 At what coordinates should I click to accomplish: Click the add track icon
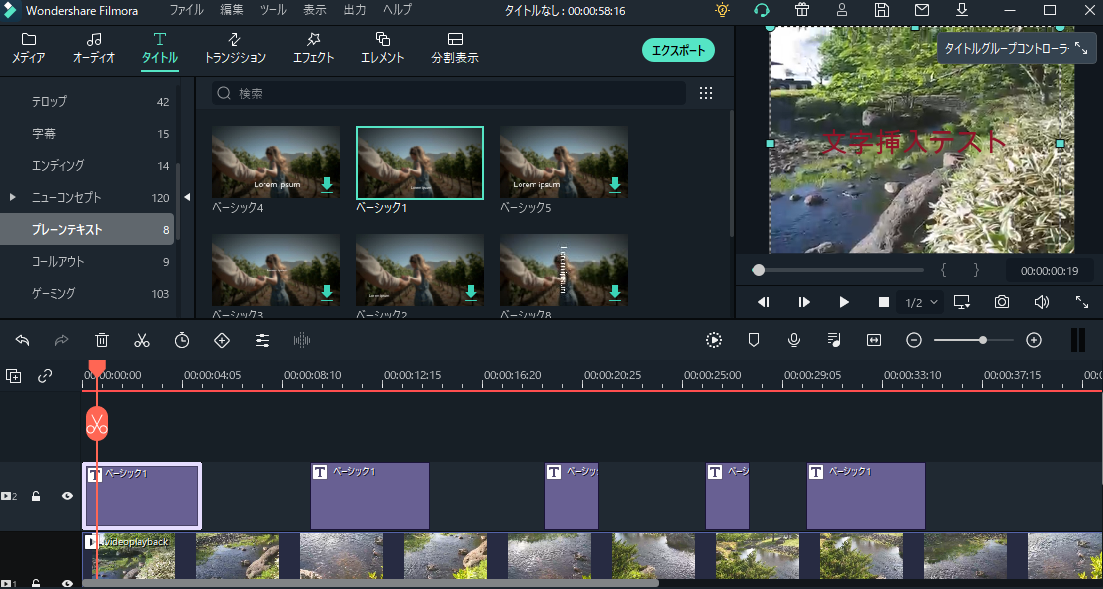[13, 376]
